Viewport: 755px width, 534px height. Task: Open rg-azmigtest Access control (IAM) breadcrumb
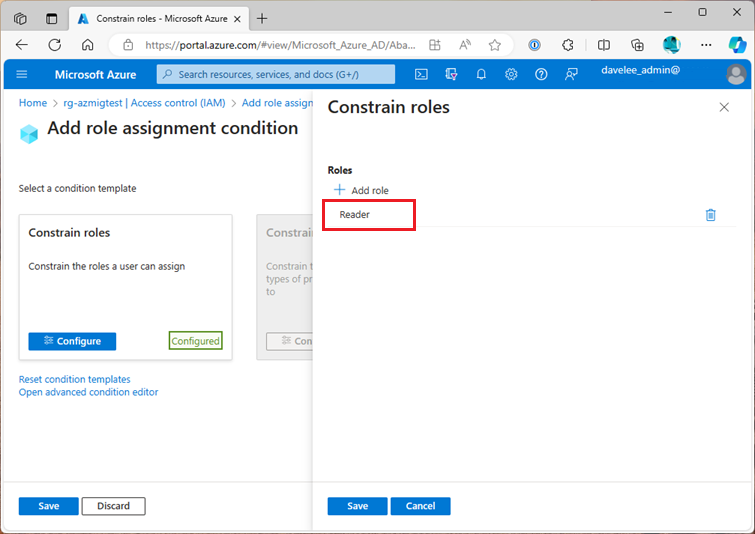(144, 103)
